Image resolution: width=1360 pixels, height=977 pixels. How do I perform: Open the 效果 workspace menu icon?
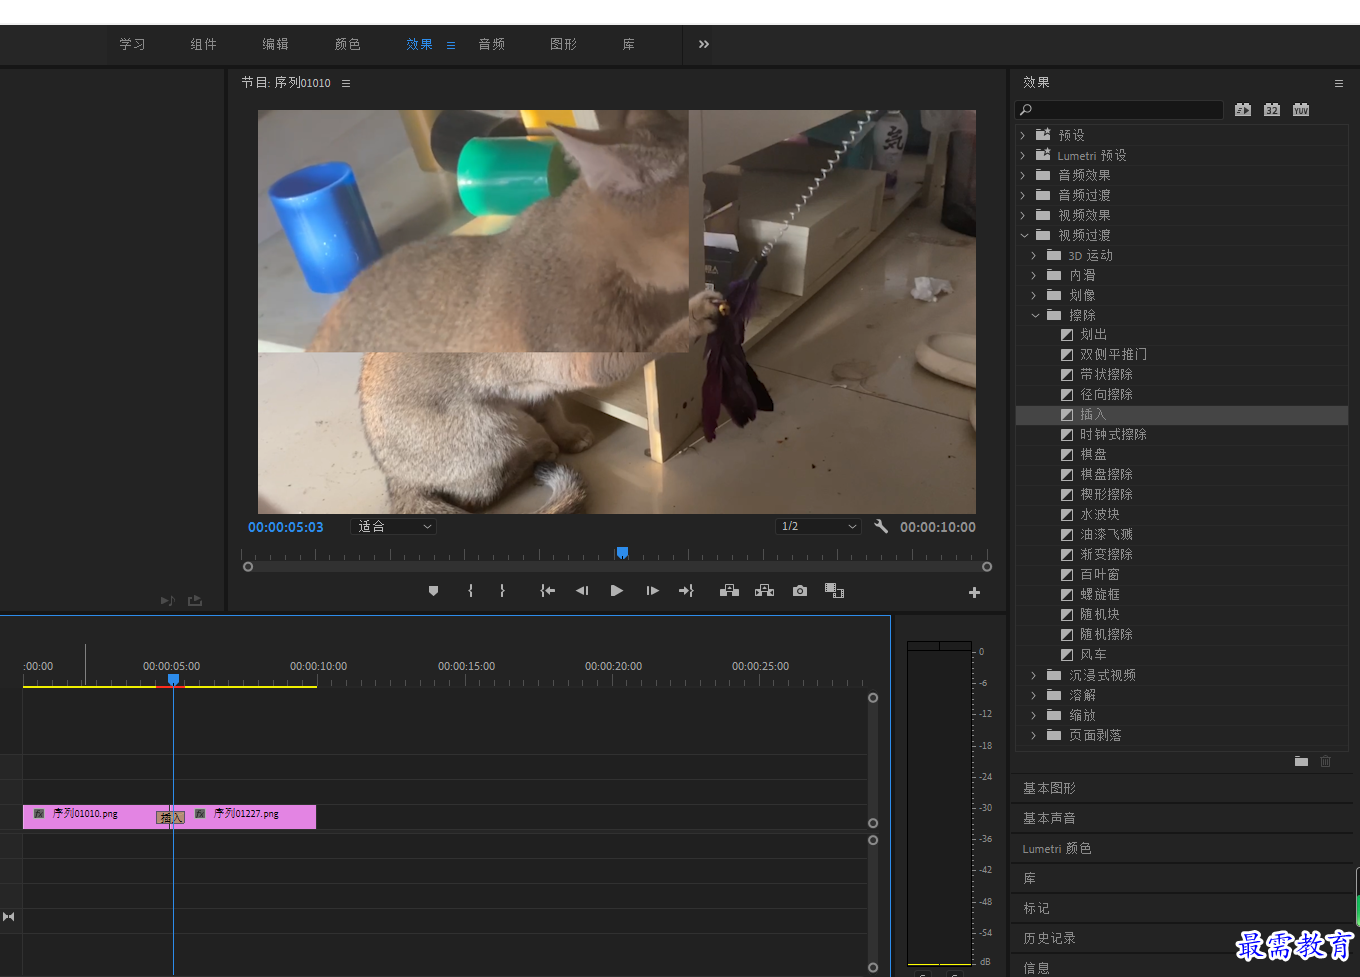point(451,45)
